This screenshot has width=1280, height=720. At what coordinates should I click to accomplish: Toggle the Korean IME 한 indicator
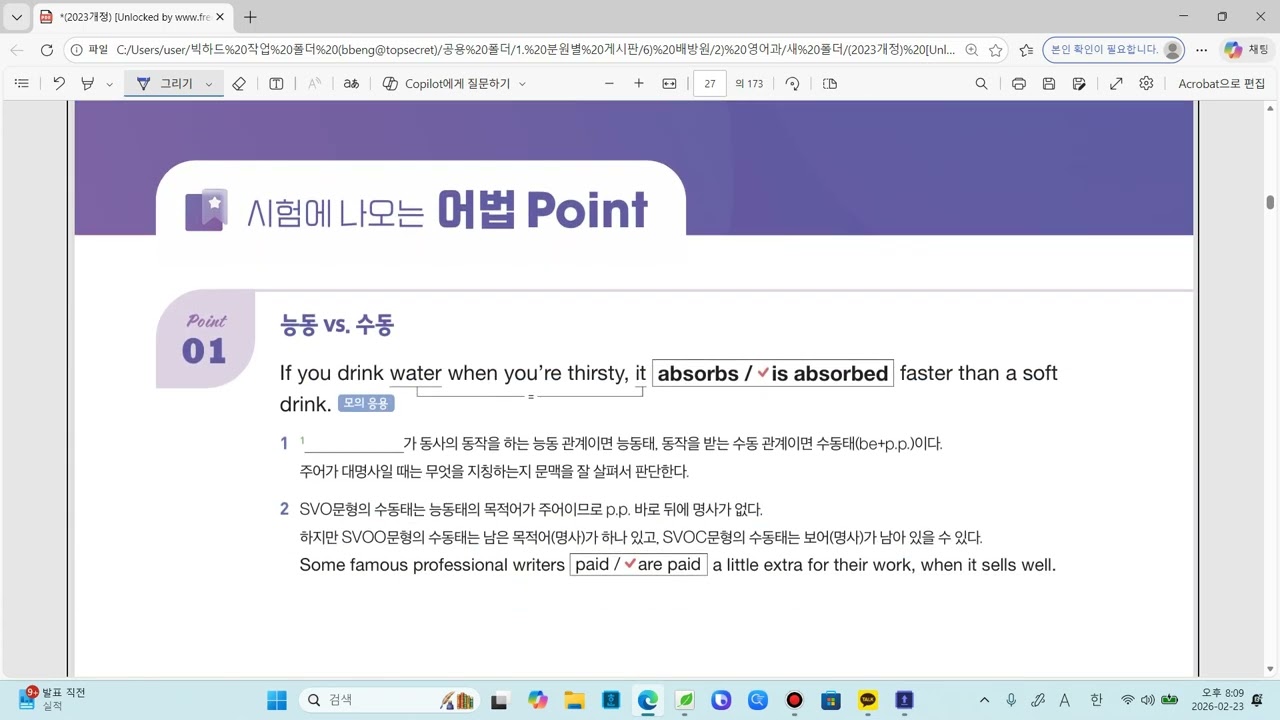click(1096, 700)
